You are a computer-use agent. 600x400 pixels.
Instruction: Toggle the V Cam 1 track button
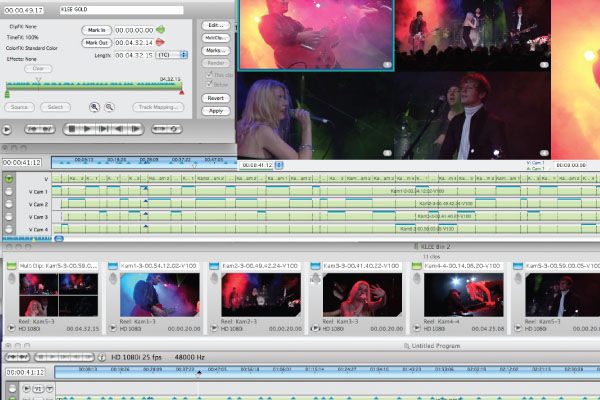pos(9,192)
